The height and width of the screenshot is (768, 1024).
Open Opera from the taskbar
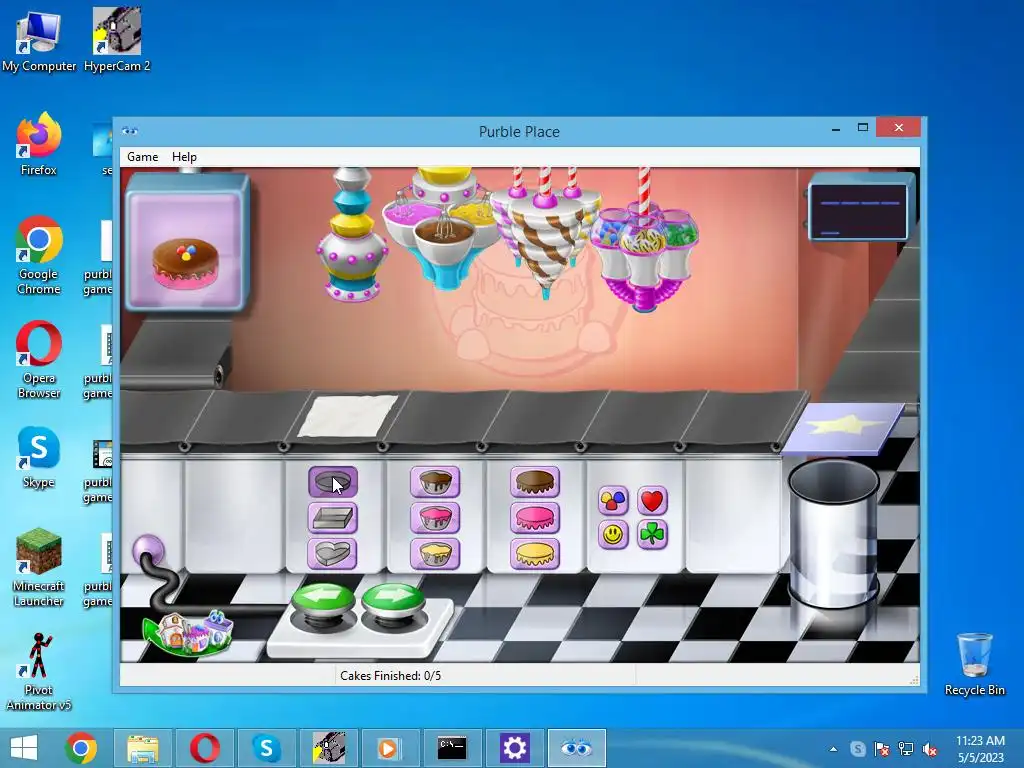(204, 748)
